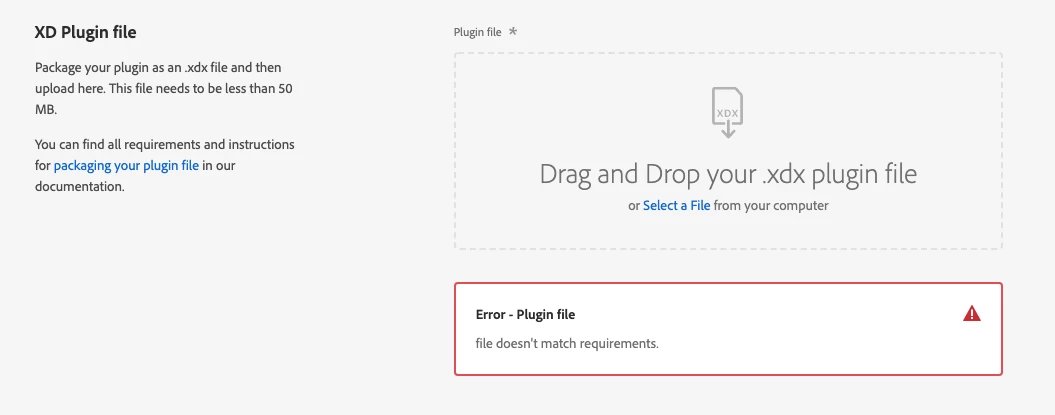This screenshot has height=415, width=1055.
Task: Click the Error - Plugin file title
Action: [525, 314]
